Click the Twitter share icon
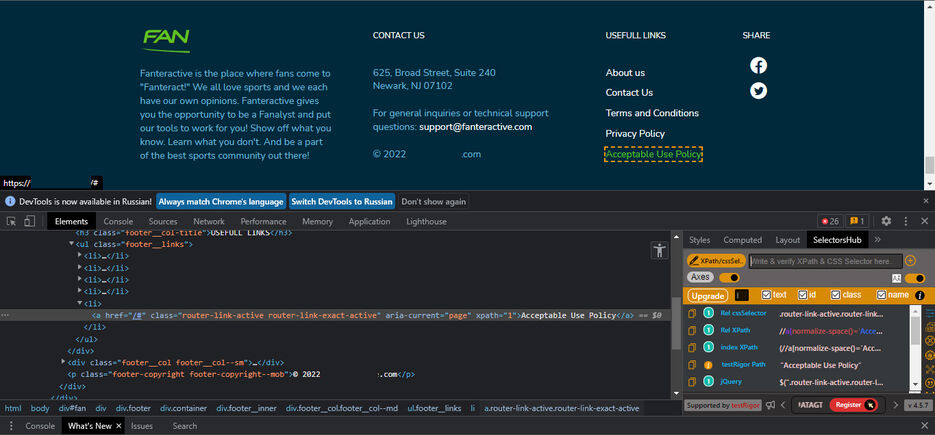Image resolution: width=935 pixels, height=435 pixels. click(758, 91)
